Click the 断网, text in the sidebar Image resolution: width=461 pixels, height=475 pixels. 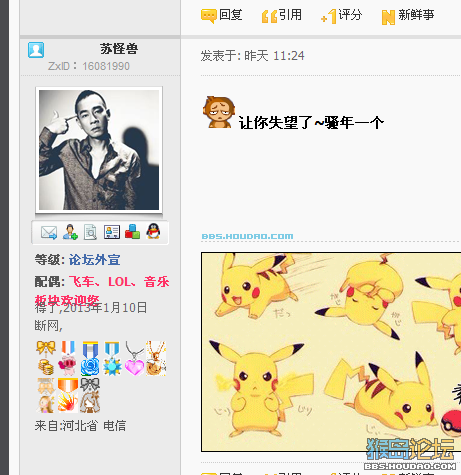point(49,325)
